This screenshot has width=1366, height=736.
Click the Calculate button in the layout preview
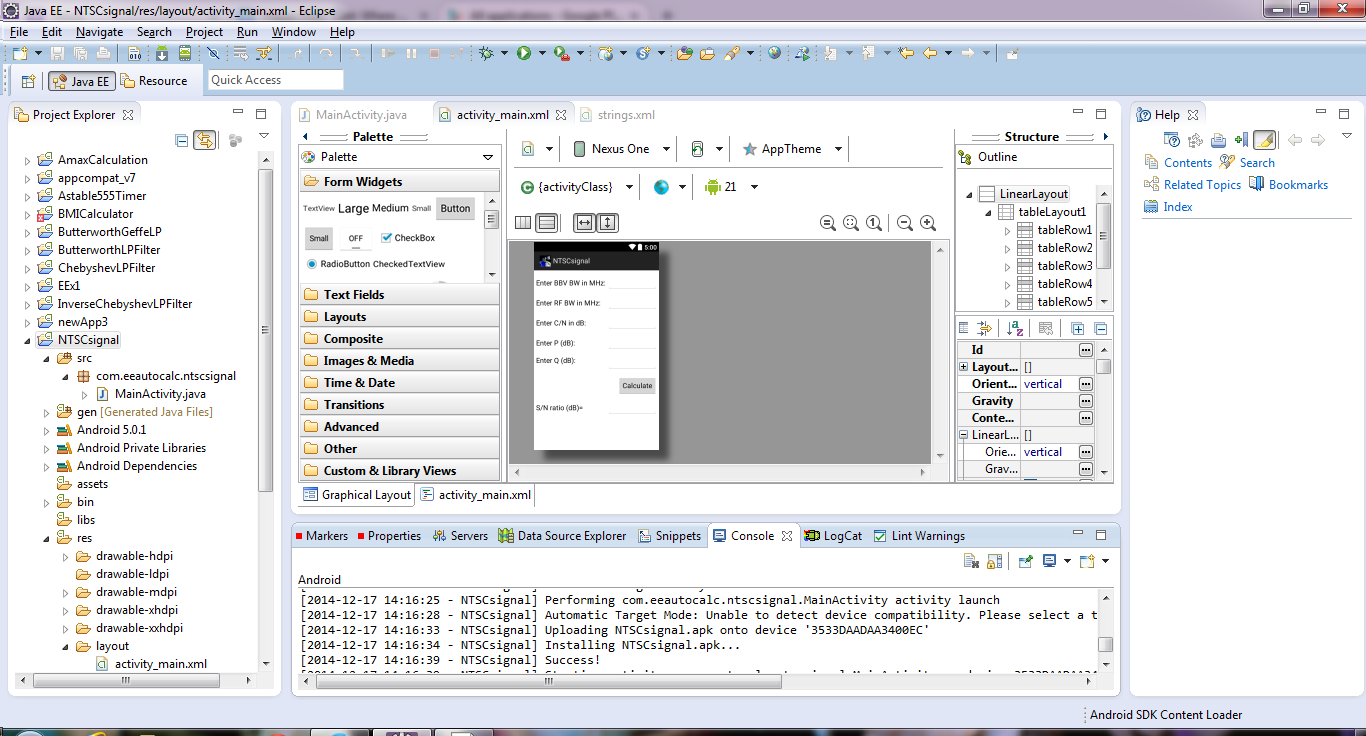(637, 385)
